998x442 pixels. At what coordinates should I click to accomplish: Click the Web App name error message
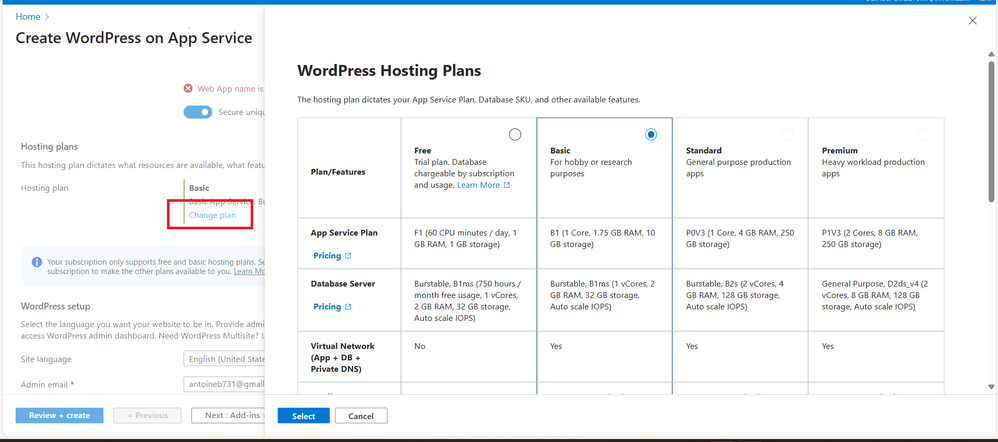coord(230,89)
